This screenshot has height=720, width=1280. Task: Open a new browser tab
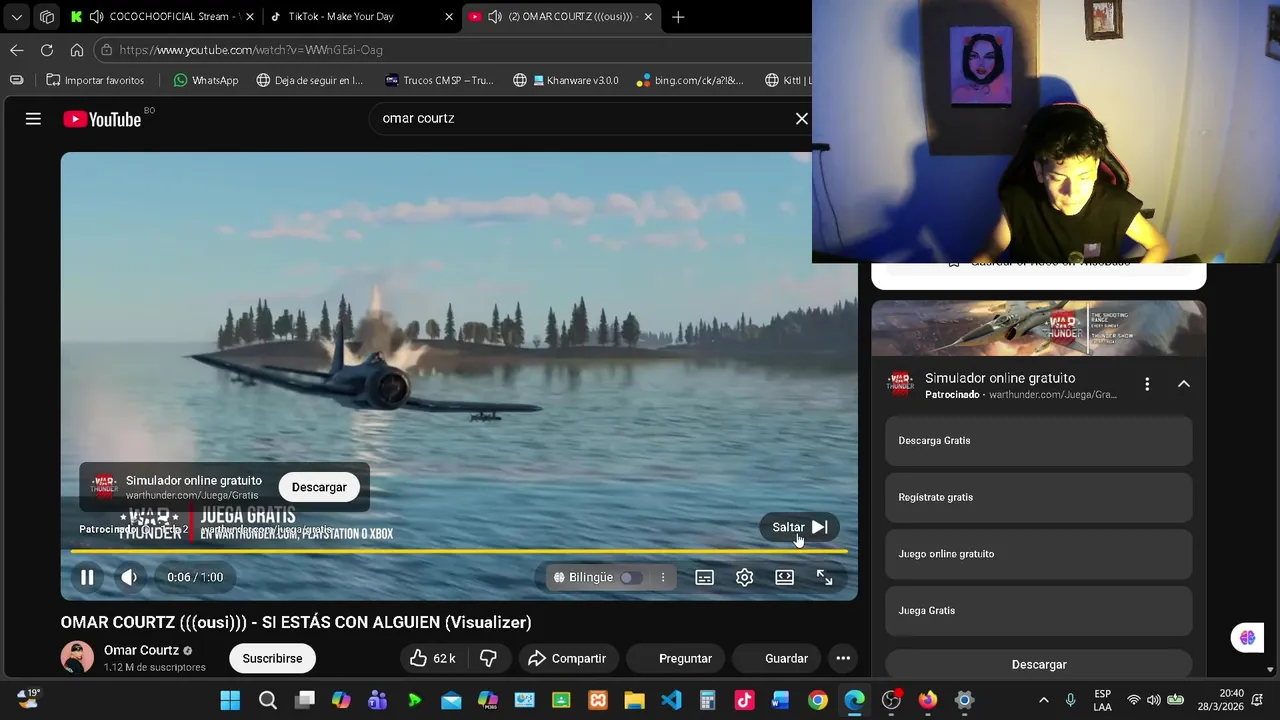click(x=678, y=17)
